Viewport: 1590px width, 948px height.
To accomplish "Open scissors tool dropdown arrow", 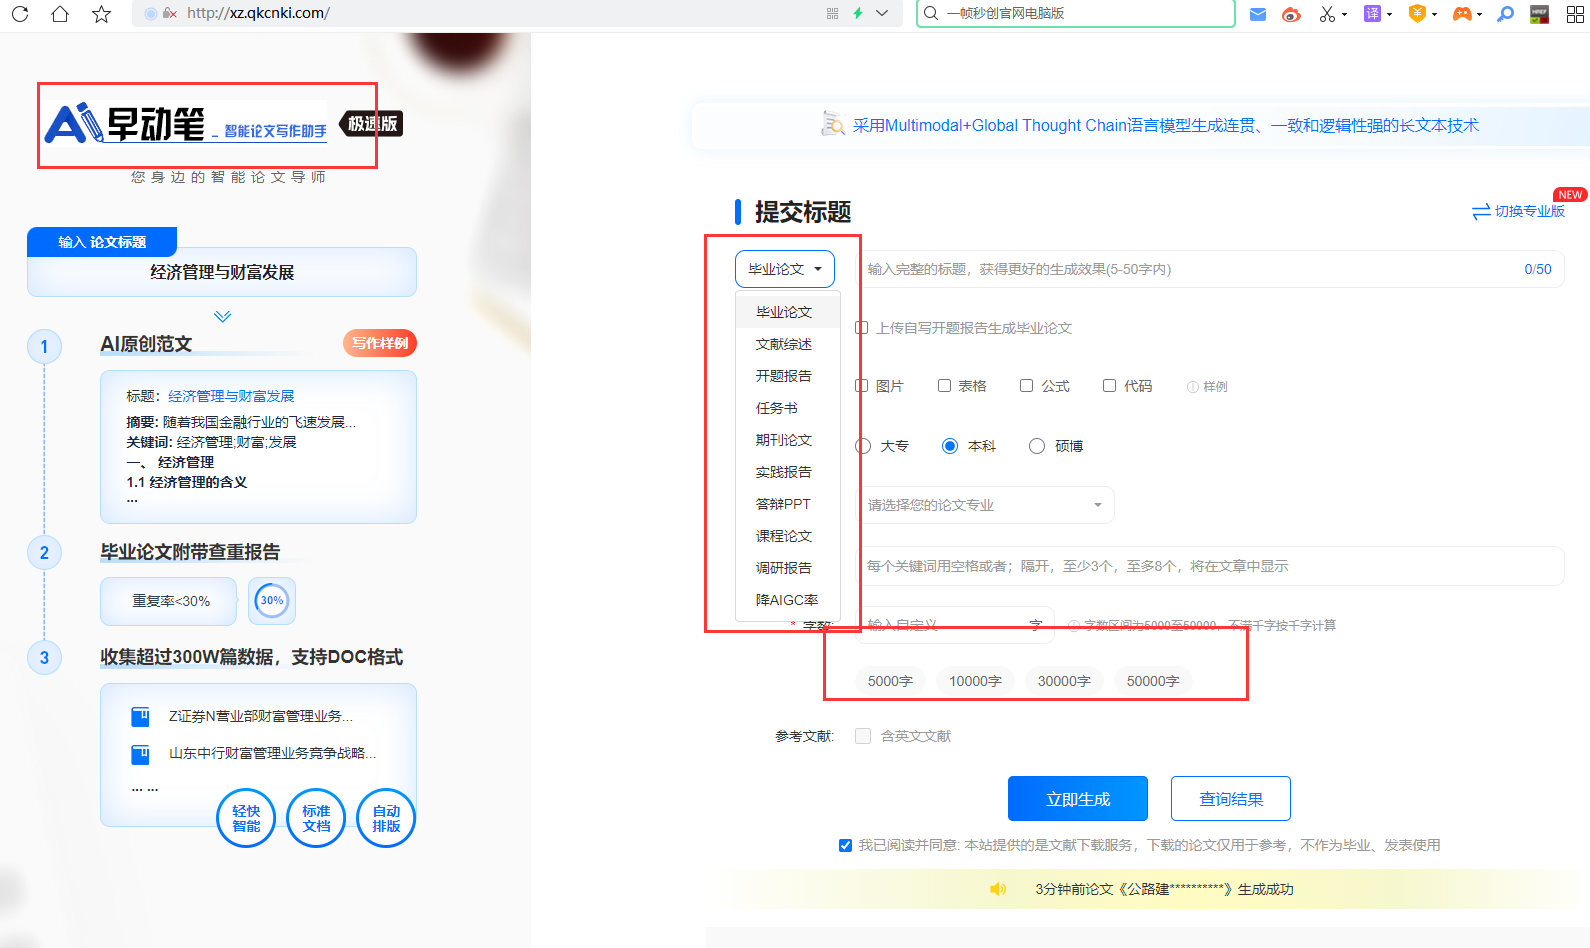I will pos(1344,15).
